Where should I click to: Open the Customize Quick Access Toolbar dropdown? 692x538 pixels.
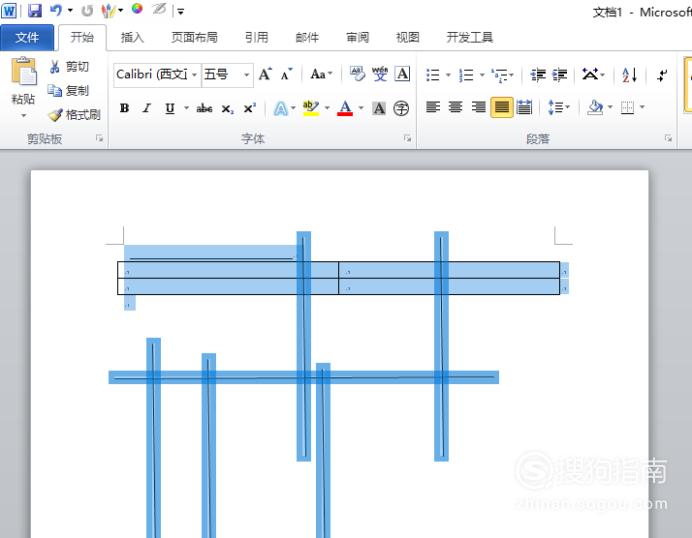coord(180,11)
